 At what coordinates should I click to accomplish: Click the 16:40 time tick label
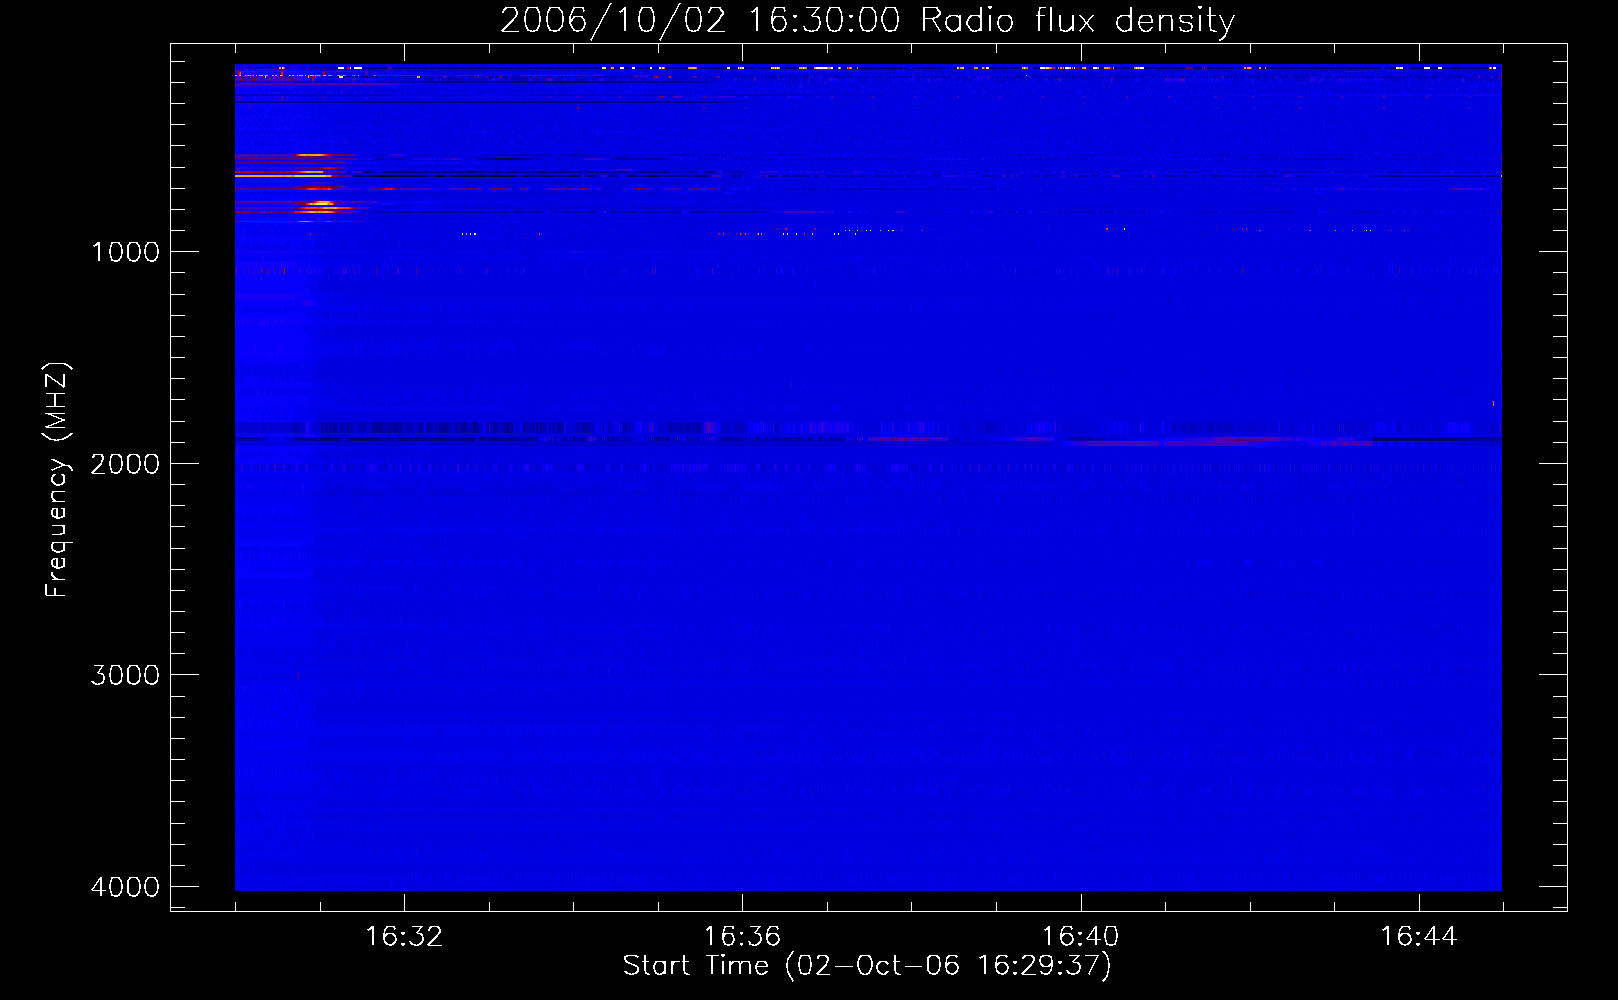pyautogui.click(x=1080, y=937)
